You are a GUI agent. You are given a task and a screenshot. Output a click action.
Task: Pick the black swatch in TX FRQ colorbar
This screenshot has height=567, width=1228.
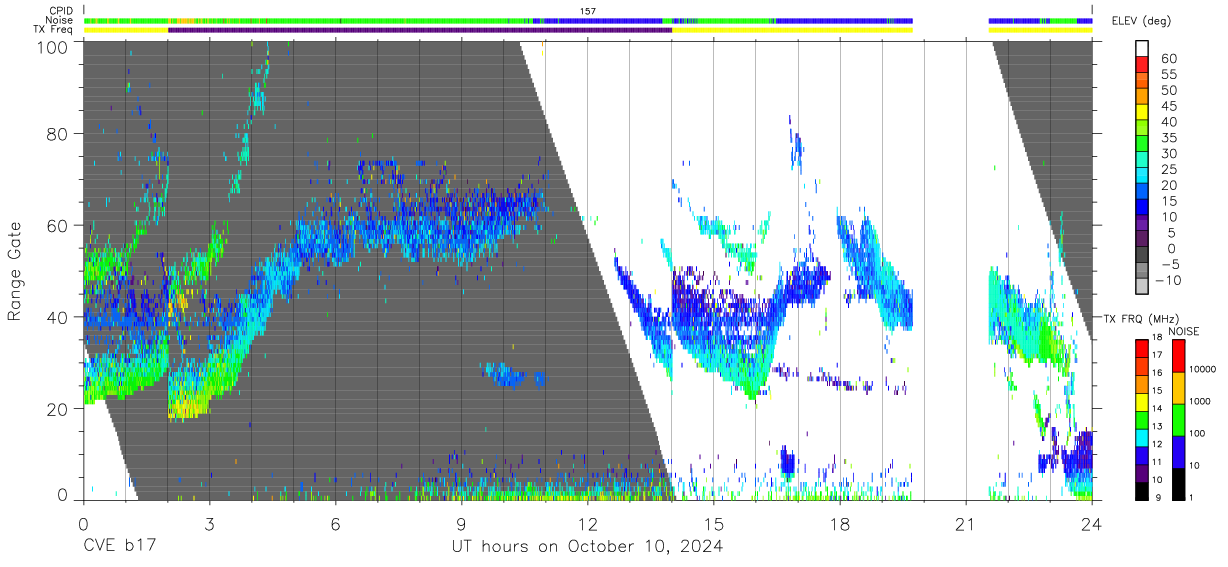(1142, 490)
